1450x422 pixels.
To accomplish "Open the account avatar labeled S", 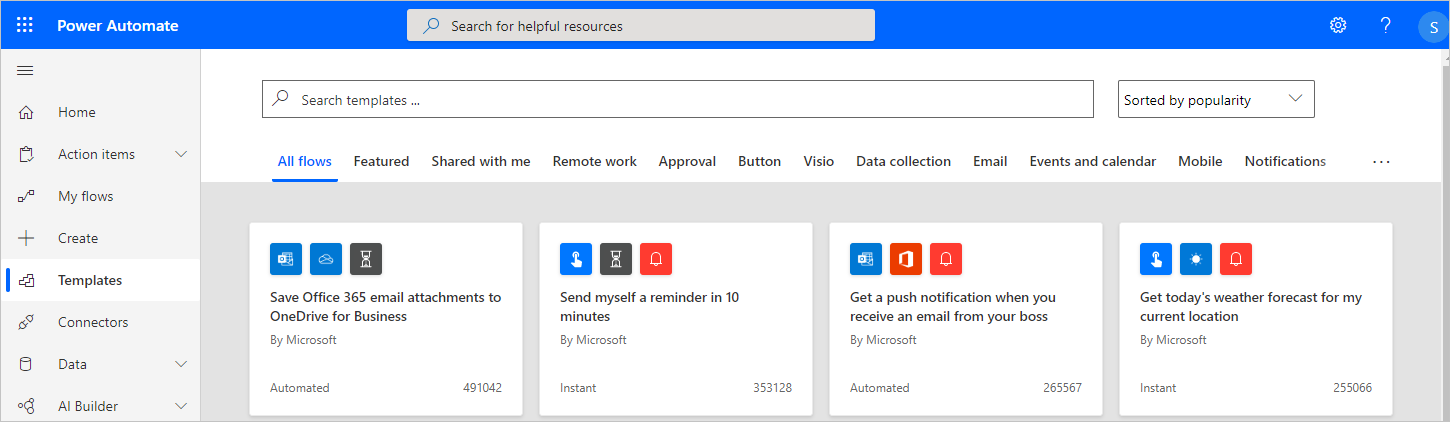I will click(x=1435, y=27).
